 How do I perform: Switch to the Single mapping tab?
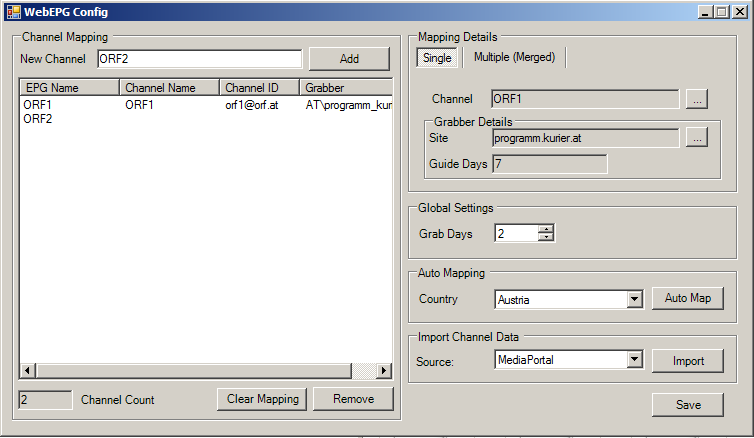pos(437,58)
